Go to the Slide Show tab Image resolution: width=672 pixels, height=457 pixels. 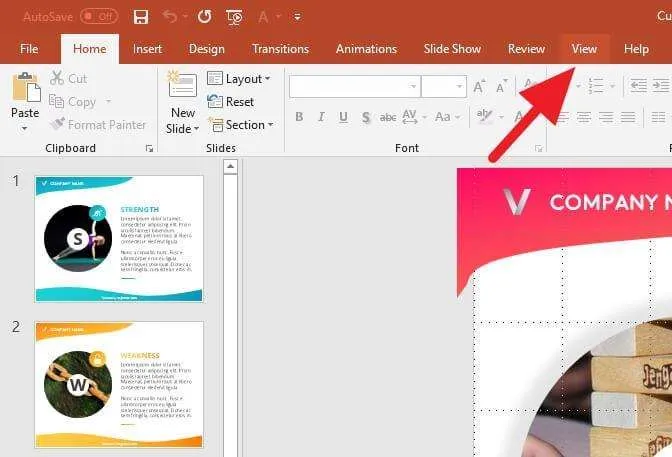click(452, 49)
